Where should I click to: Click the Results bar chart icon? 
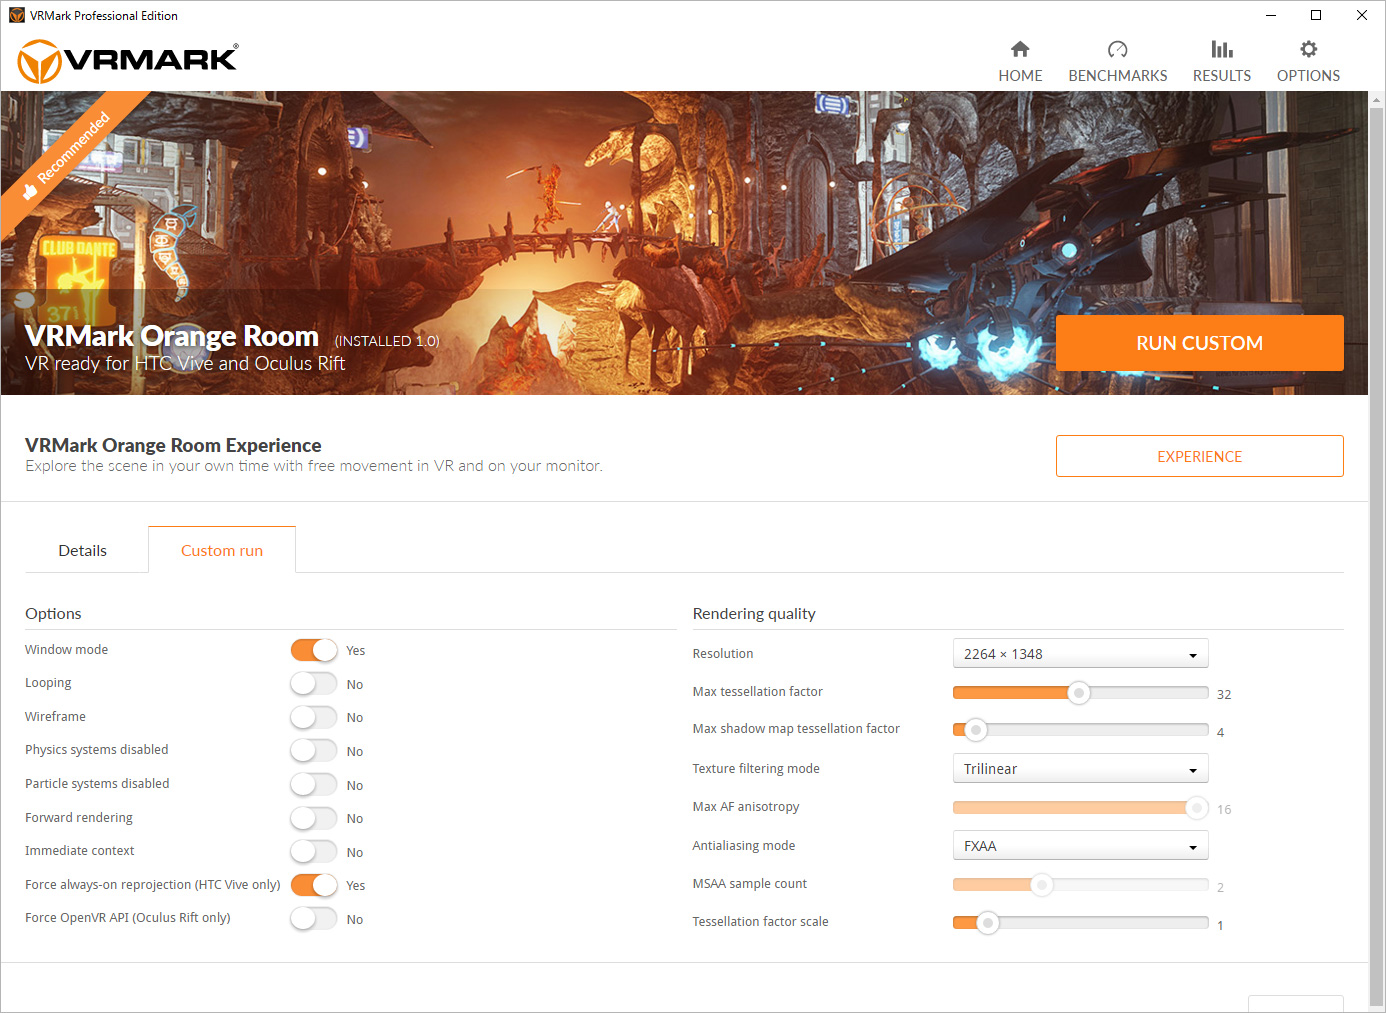pyautogui.click(x=1222, y=49)
